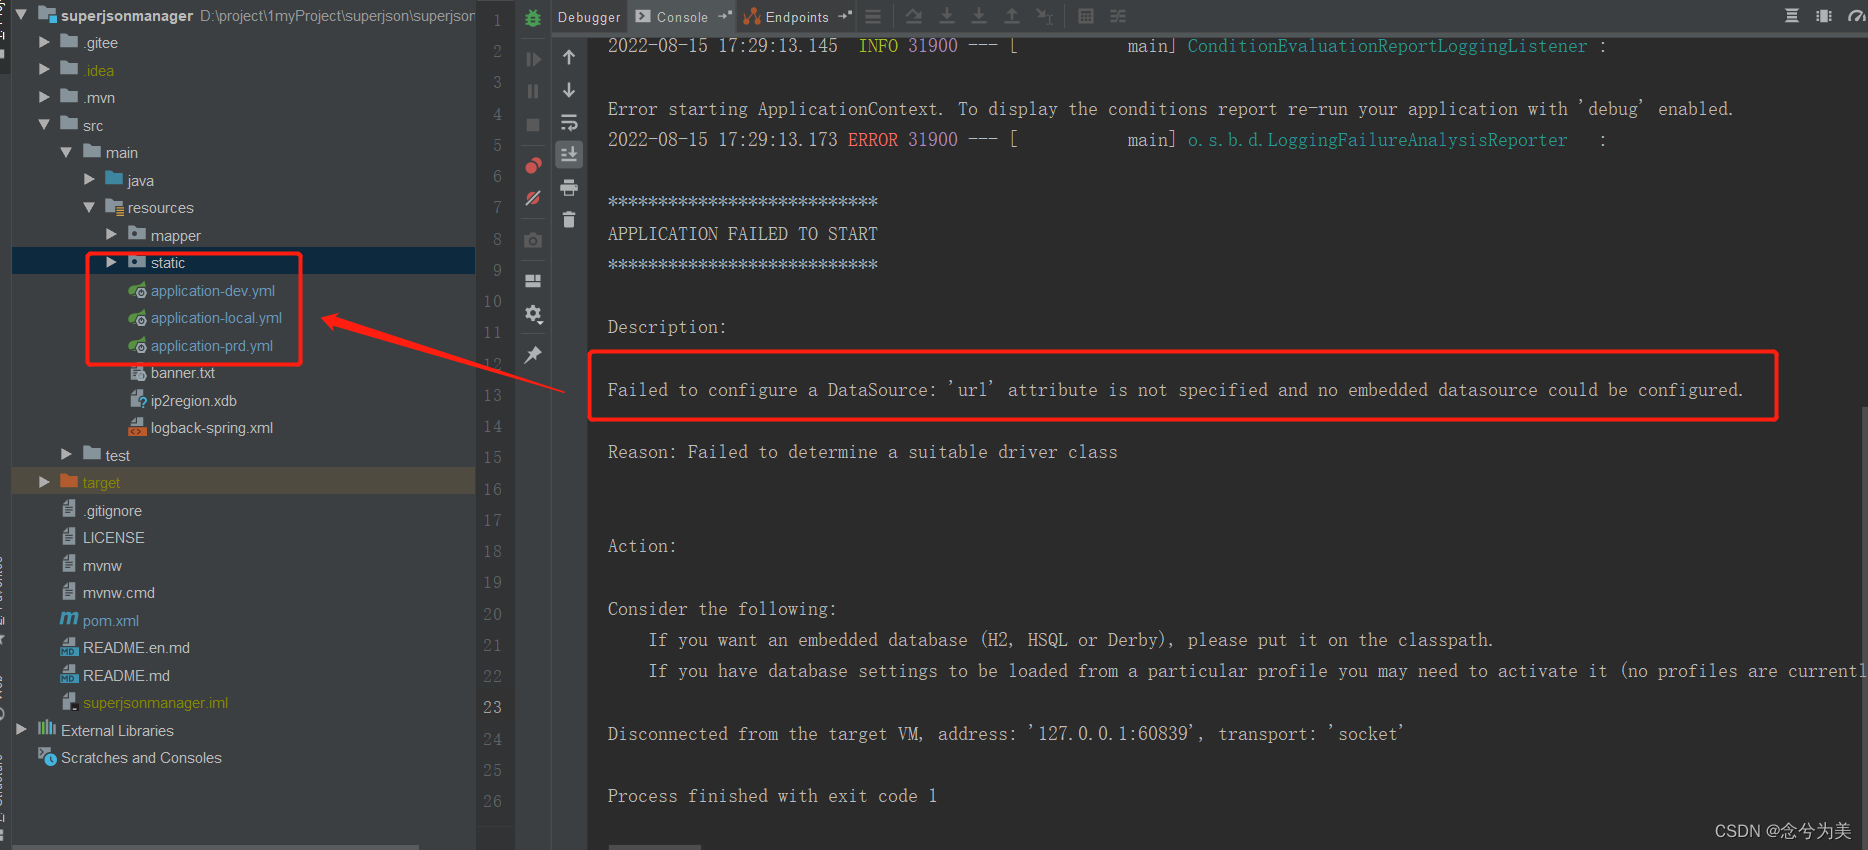Click Show Execution Point icon
The height and width of the screenshot is (850, 1868).
click(x=873, y=16)
